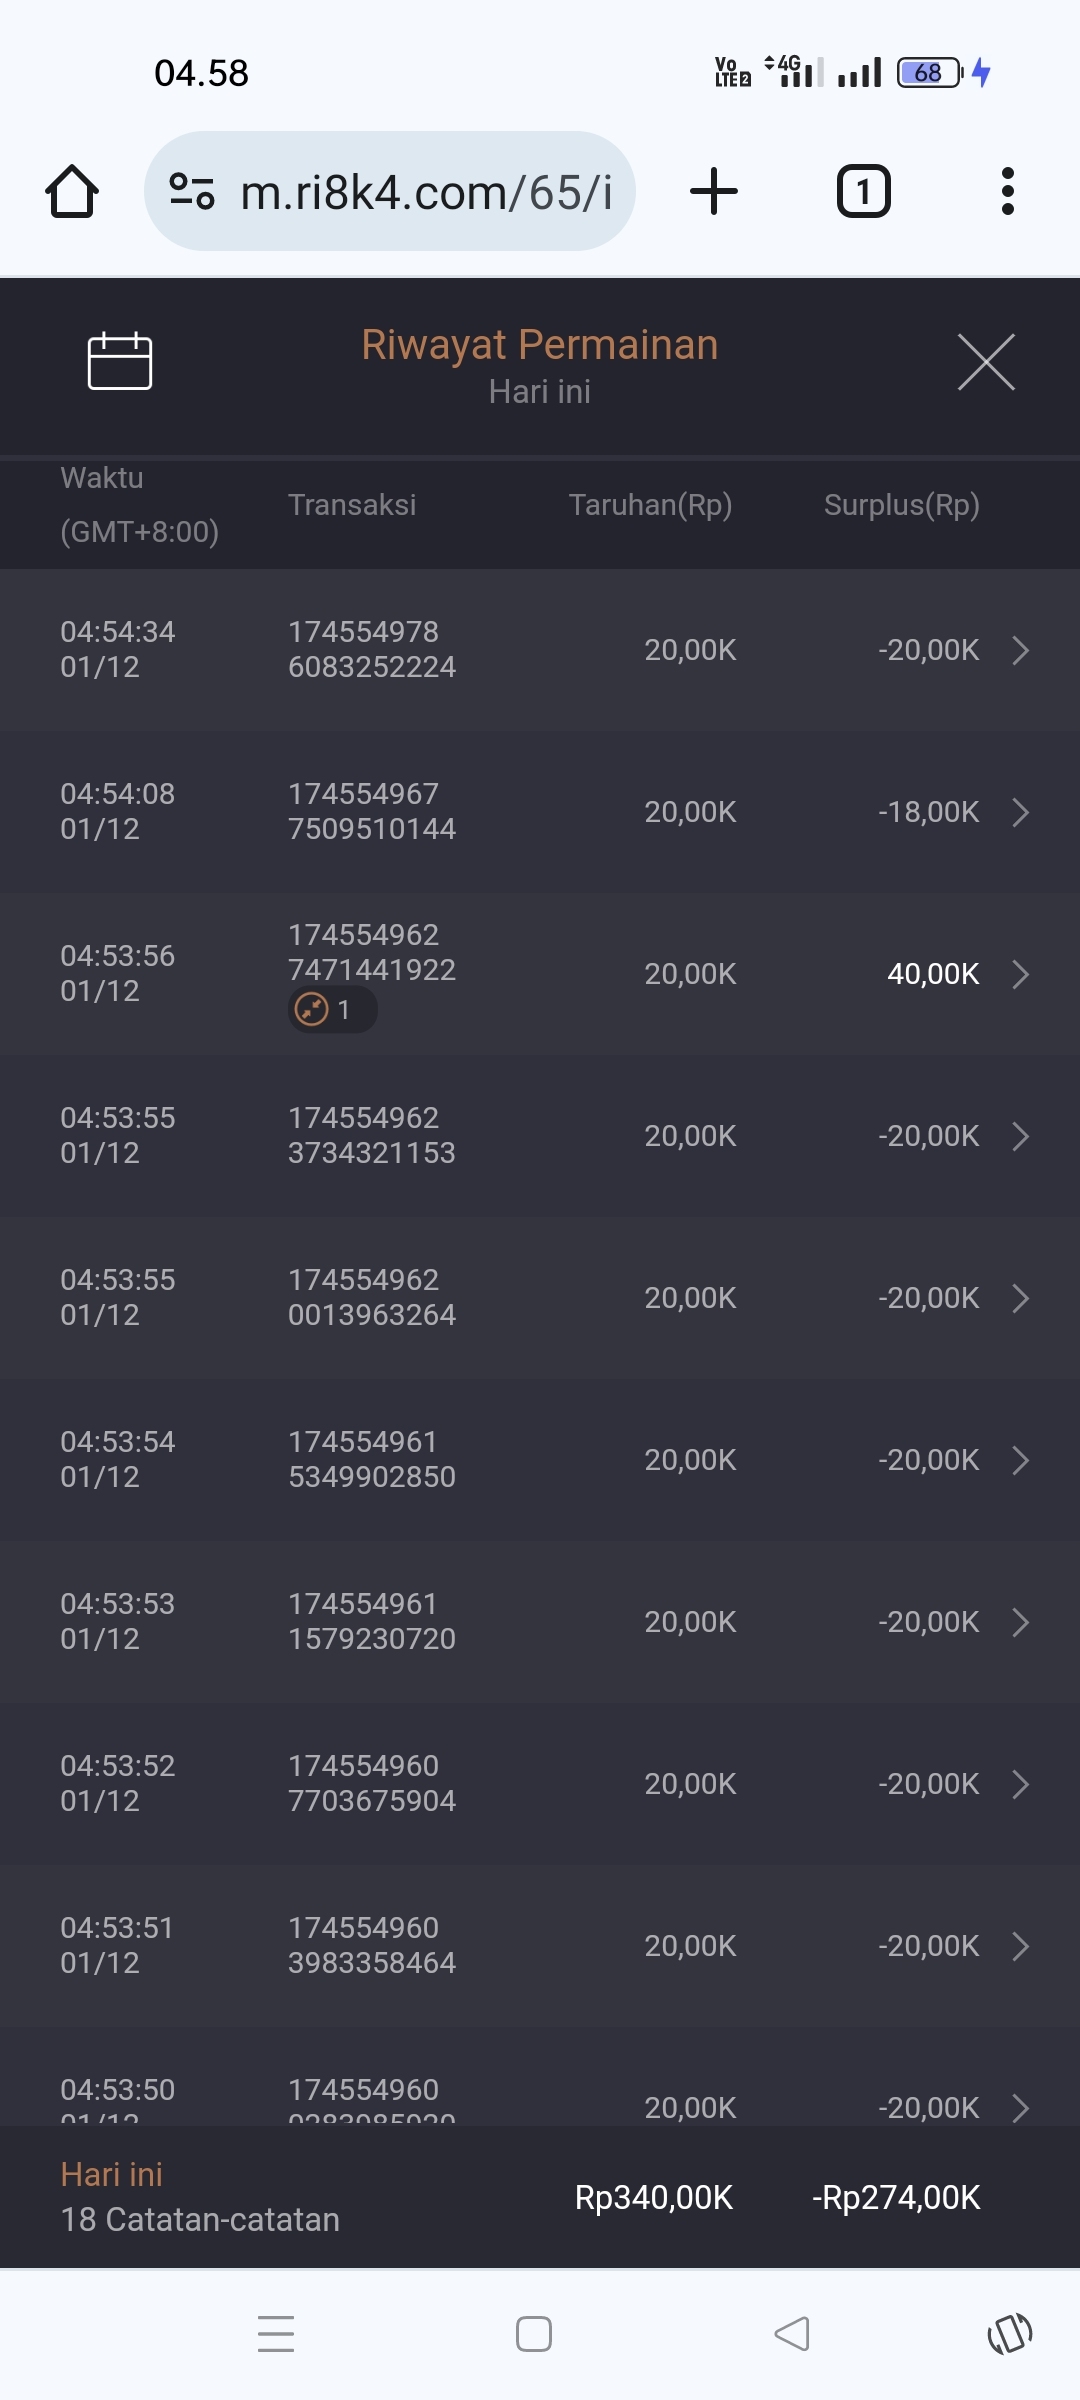Open the tab switcher showing 1 tab

tap(863, 191)
